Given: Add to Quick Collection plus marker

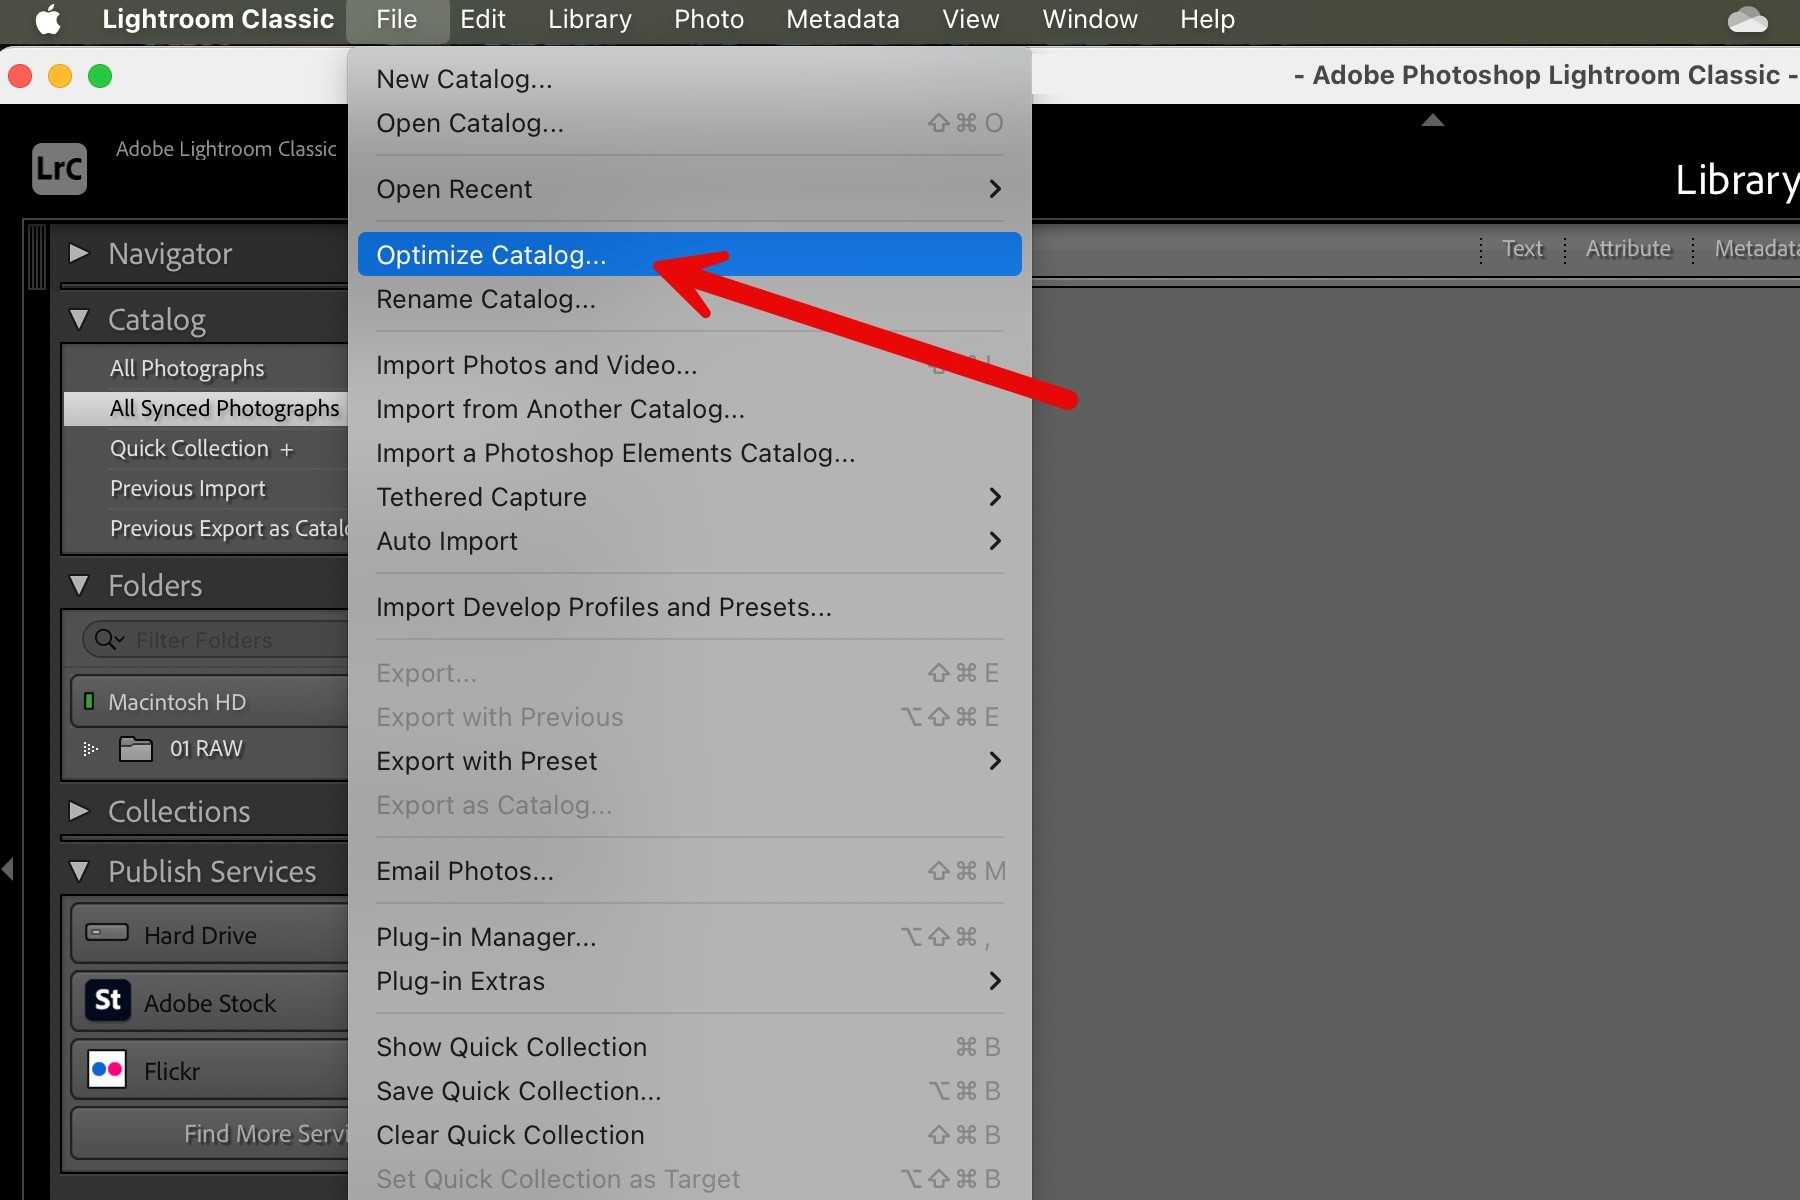Looking at the screenshot, I should (x=287, y=450).
